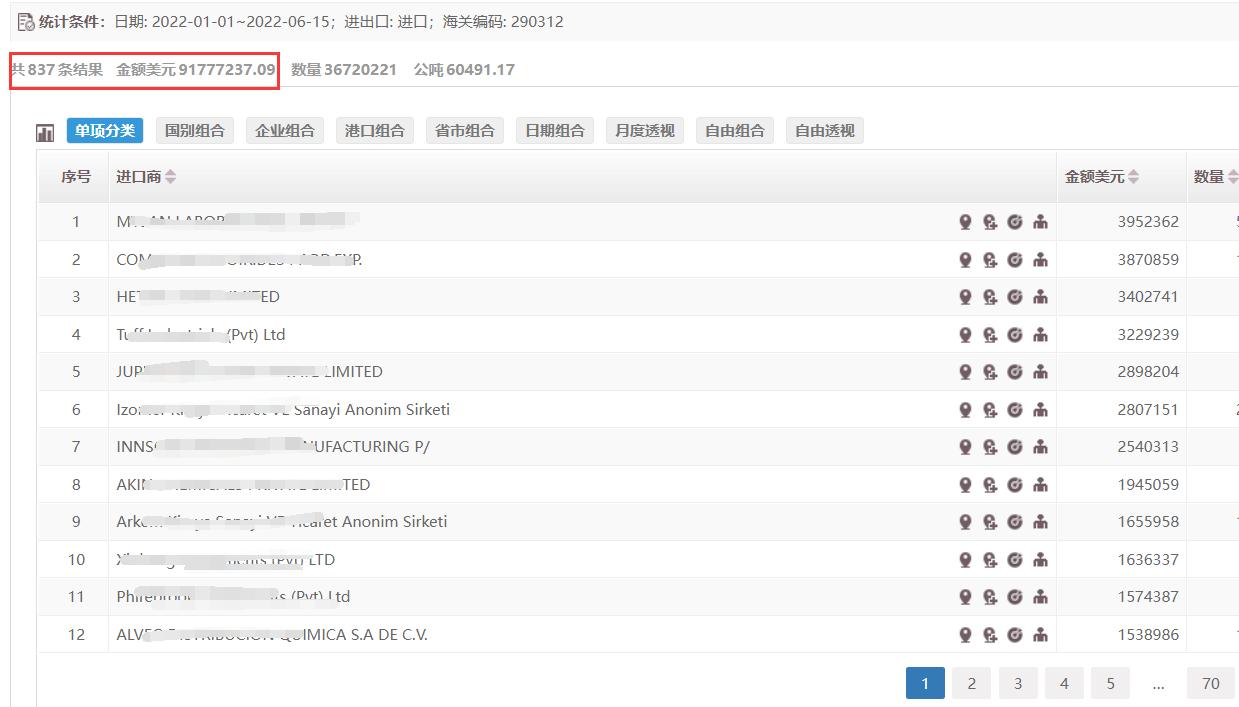Click the location pin icon in row 1
Image resolution: width=1239 pixels, height=707 pixels.
965,222
